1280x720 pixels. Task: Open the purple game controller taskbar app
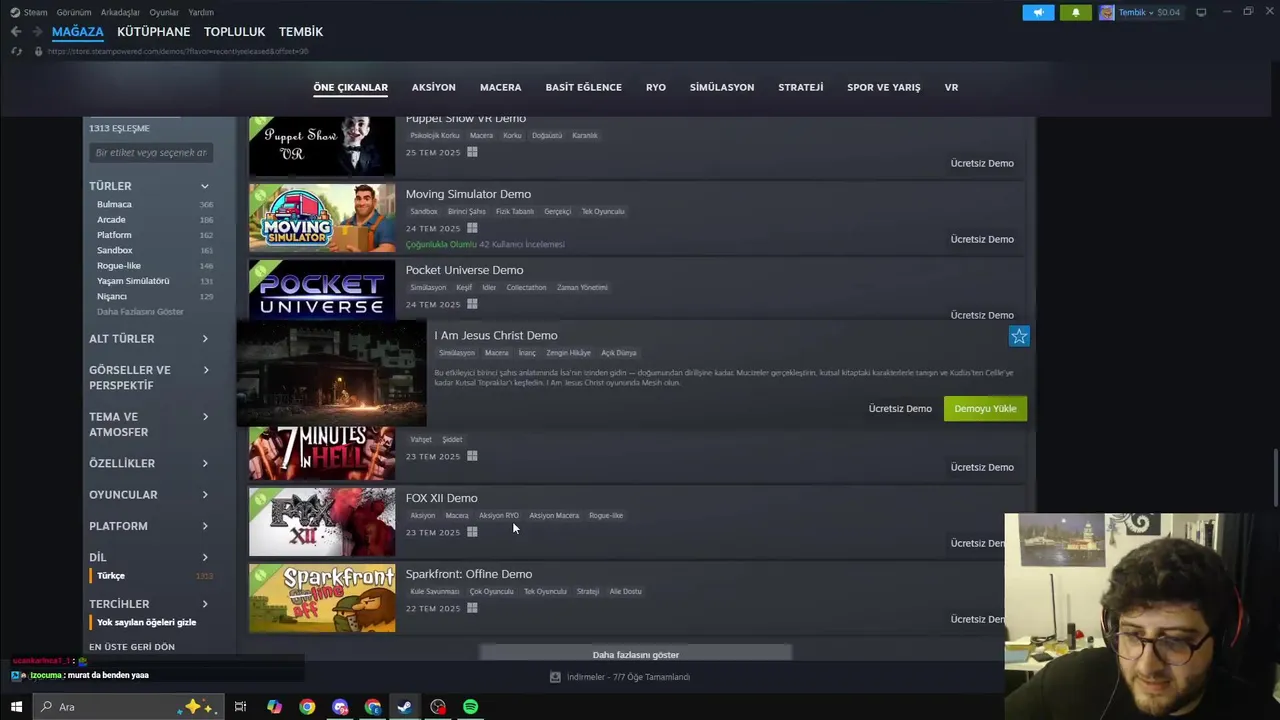[340, 707]
